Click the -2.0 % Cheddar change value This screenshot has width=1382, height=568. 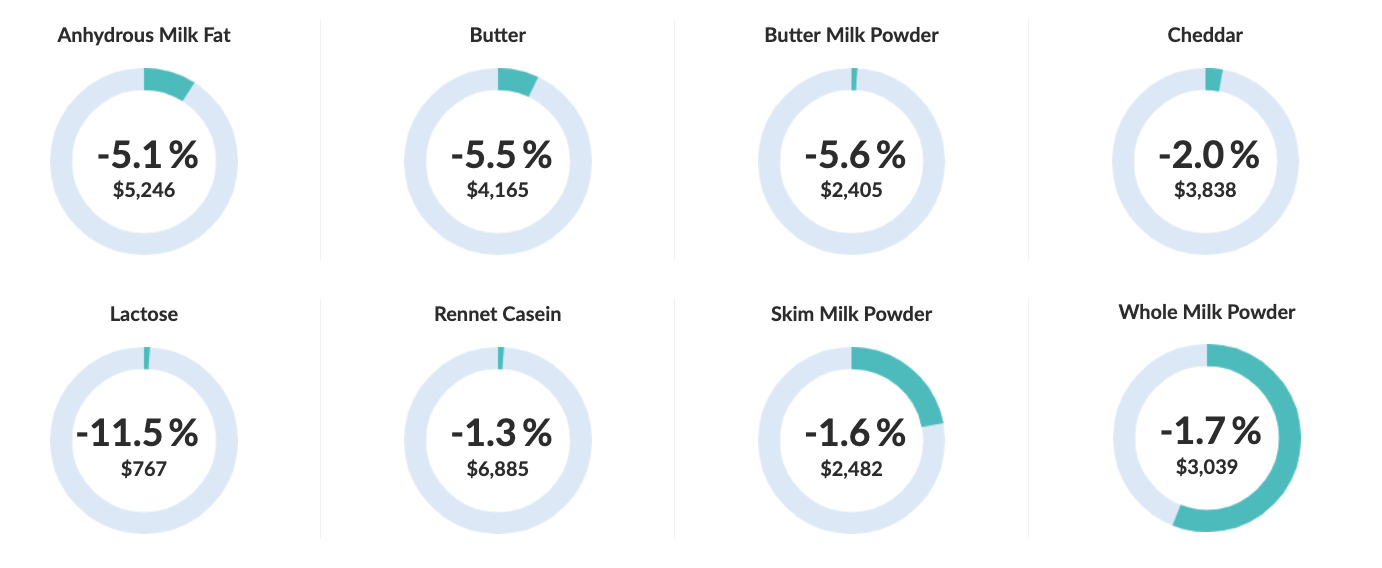click(x=1209, y=155)
